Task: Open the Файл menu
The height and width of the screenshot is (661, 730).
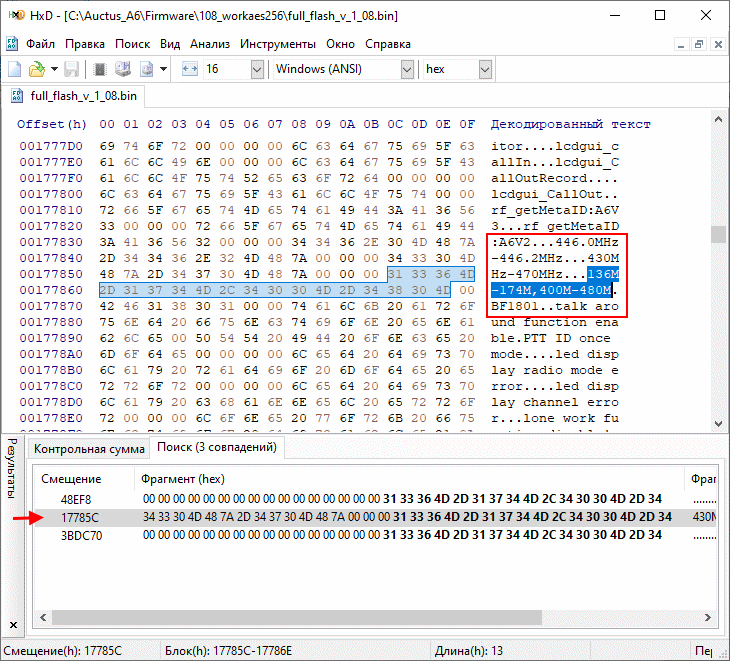Action: [x=40, y=44]
